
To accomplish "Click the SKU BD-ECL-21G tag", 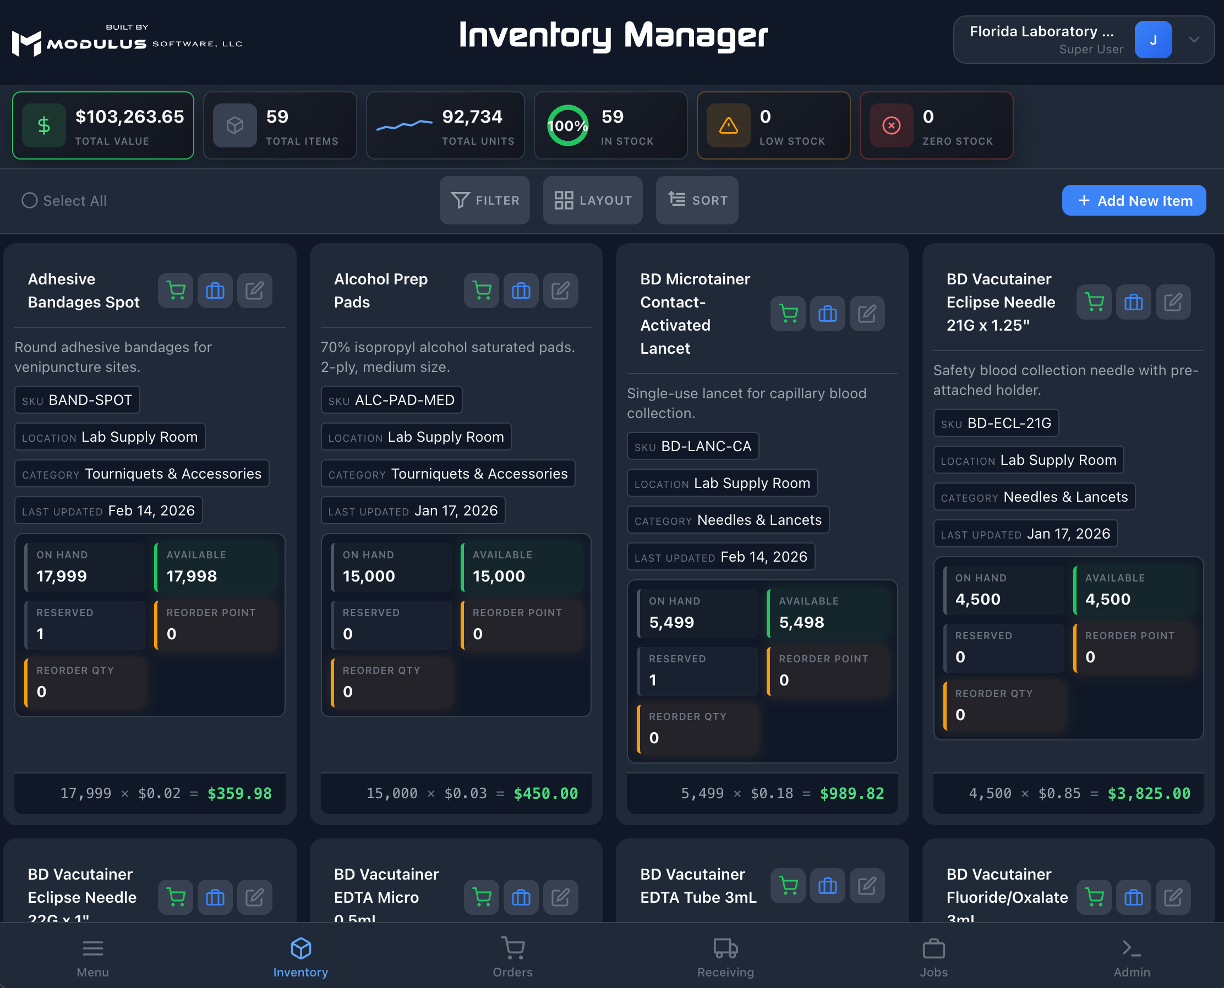I will [996, 423].
